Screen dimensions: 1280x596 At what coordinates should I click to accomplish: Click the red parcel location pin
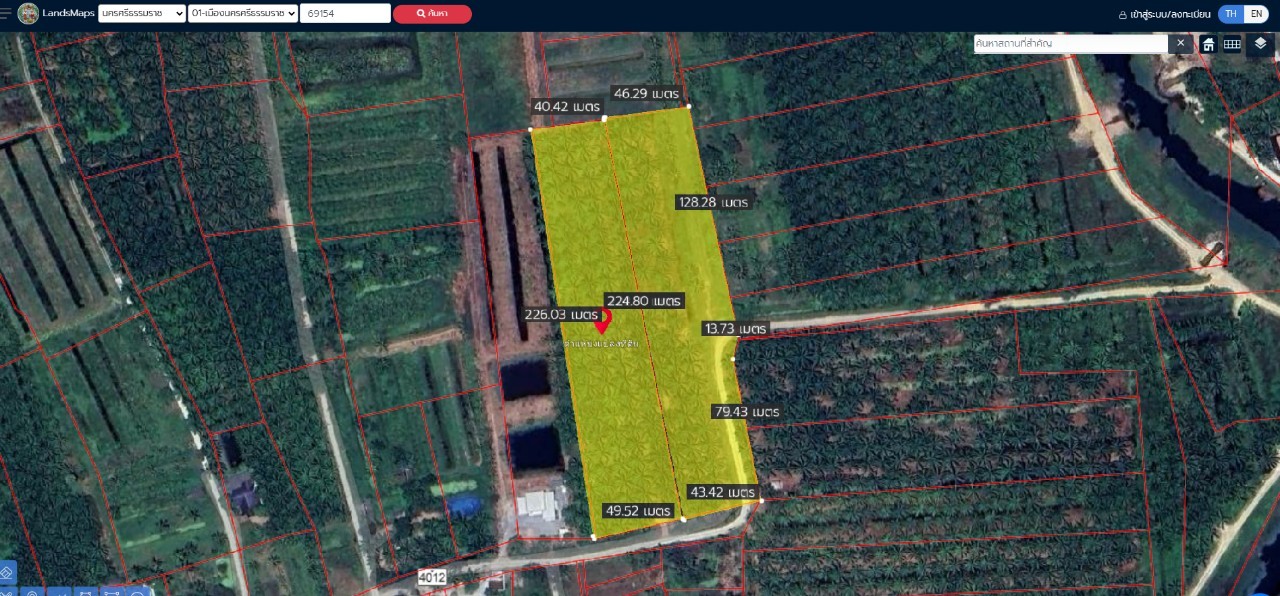[x=602, y=322]
